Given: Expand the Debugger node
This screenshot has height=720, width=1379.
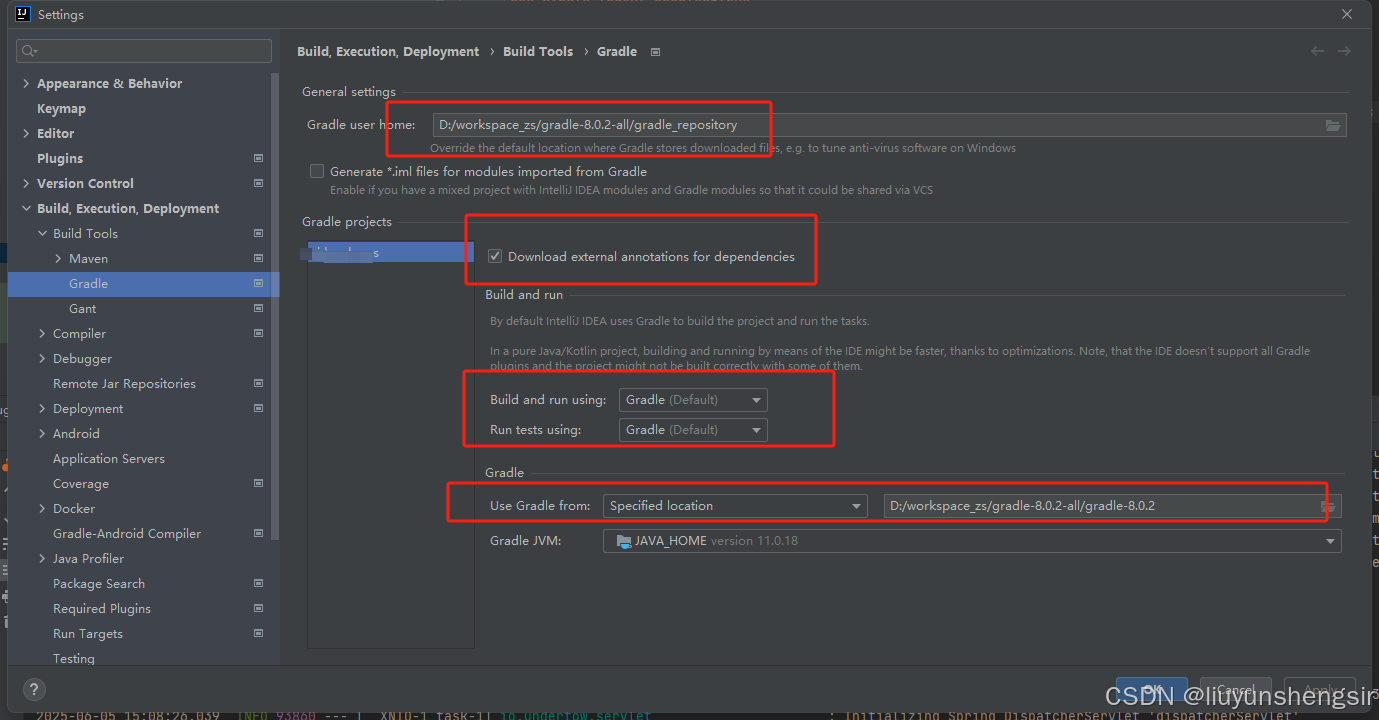Looking at the screenshot, I should click(42, 358).
